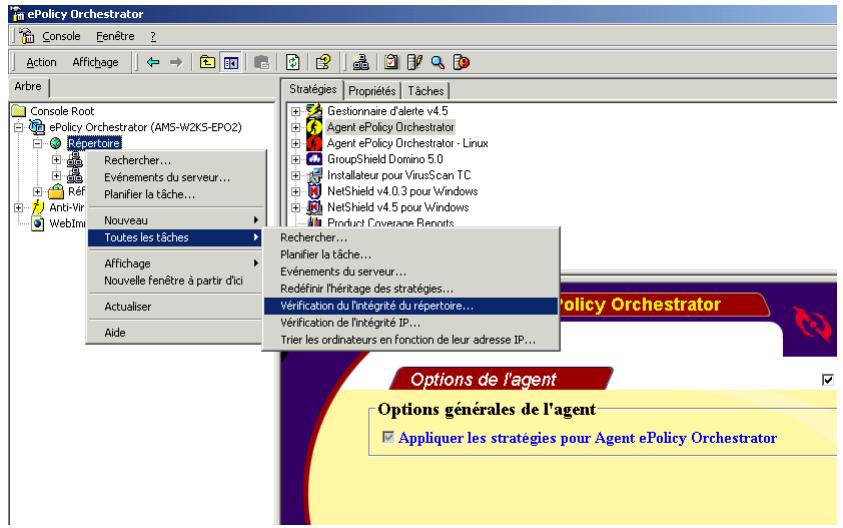
Task: Click the GroupShield Domino 5.0 icon
Action: pyautogui.click(x=314, y=159)
